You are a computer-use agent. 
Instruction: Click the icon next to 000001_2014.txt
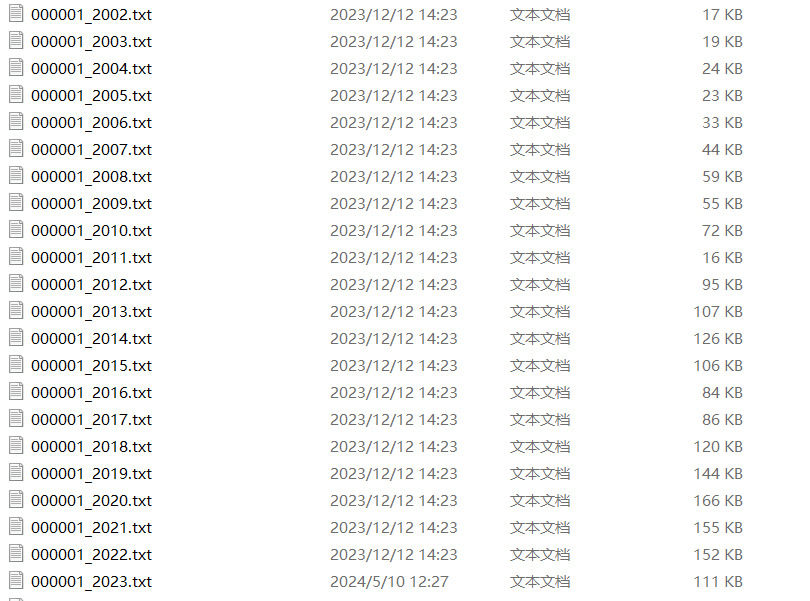(x=16, y=337)
